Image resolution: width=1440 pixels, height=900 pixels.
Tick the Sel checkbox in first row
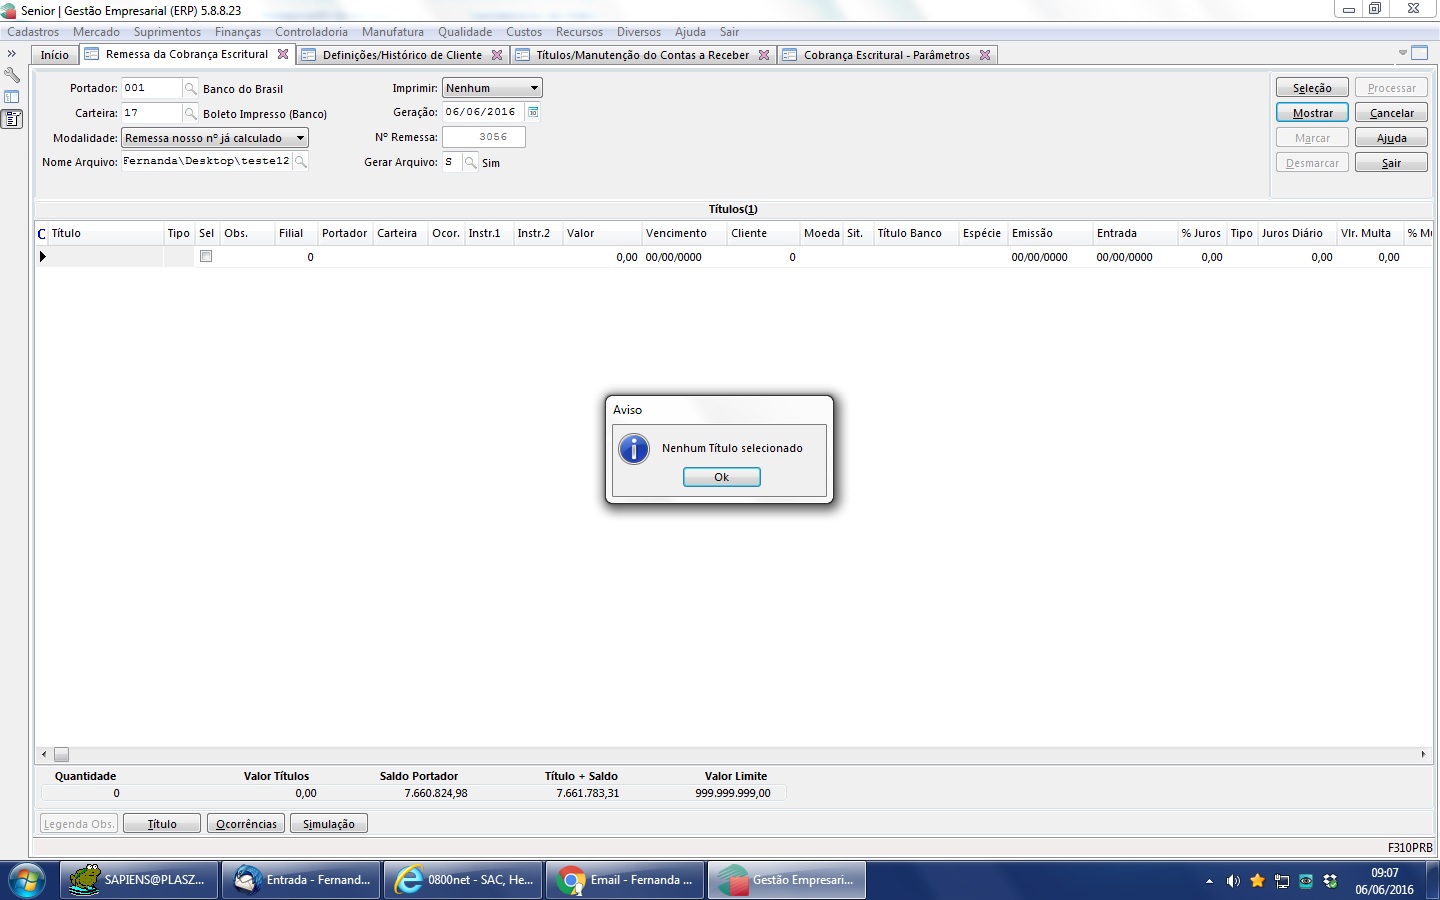pyautogui.click(x=206, y=257)
